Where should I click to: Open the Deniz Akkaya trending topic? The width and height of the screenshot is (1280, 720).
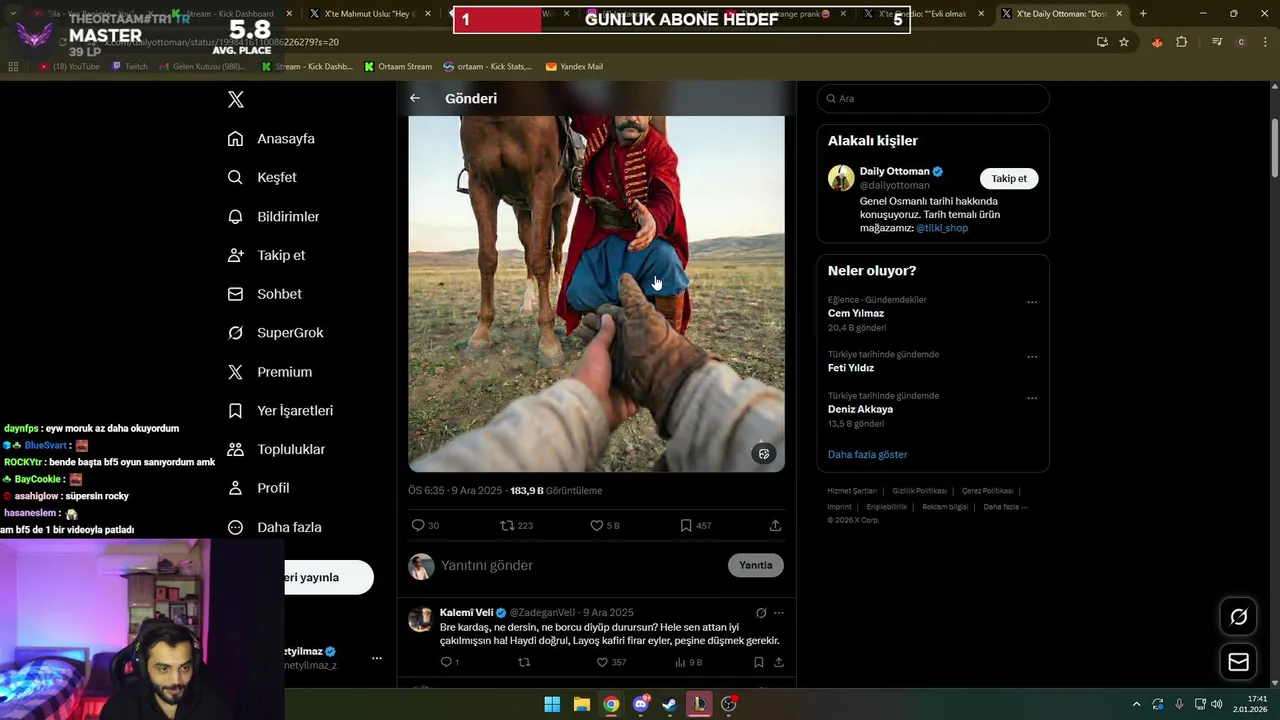860,409
